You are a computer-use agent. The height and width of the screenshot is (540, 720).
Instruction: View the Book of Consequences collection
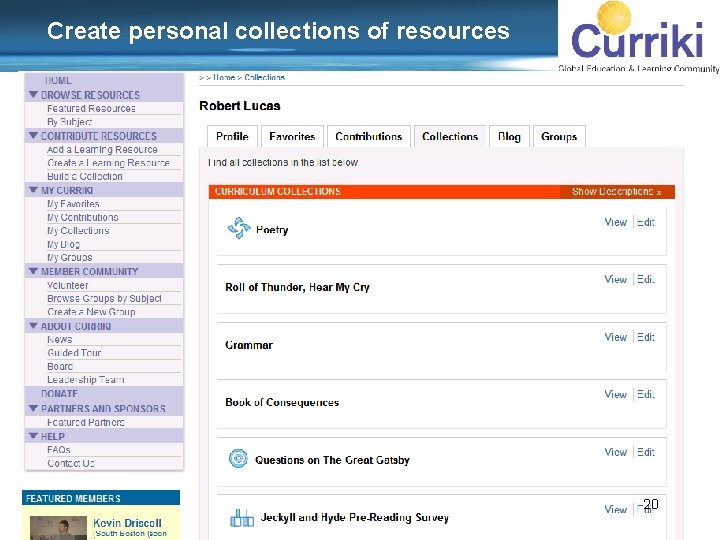point(615,394)
